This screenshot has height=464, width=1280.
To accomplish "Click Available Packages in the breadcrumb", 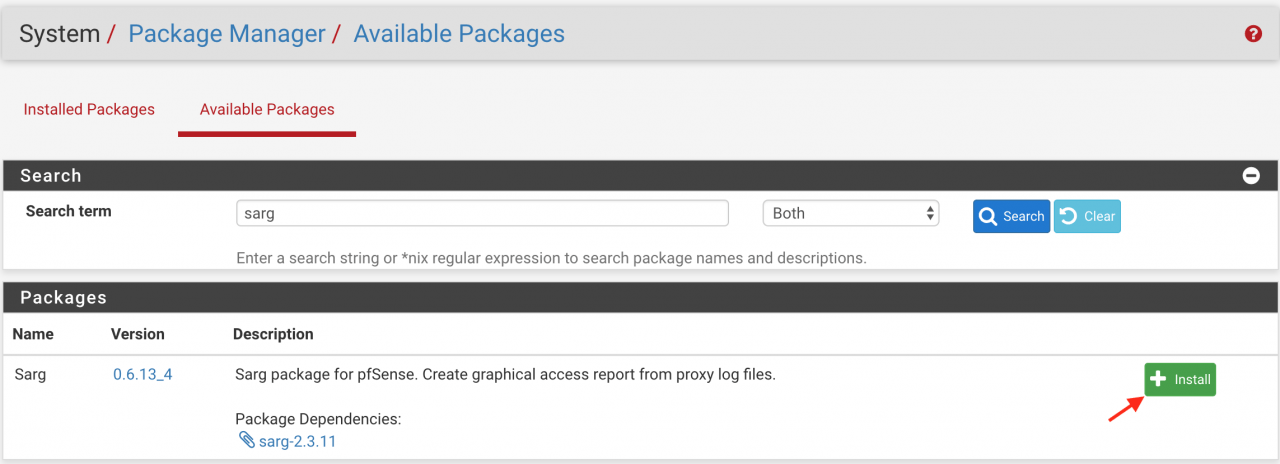I will coord(459,34).
